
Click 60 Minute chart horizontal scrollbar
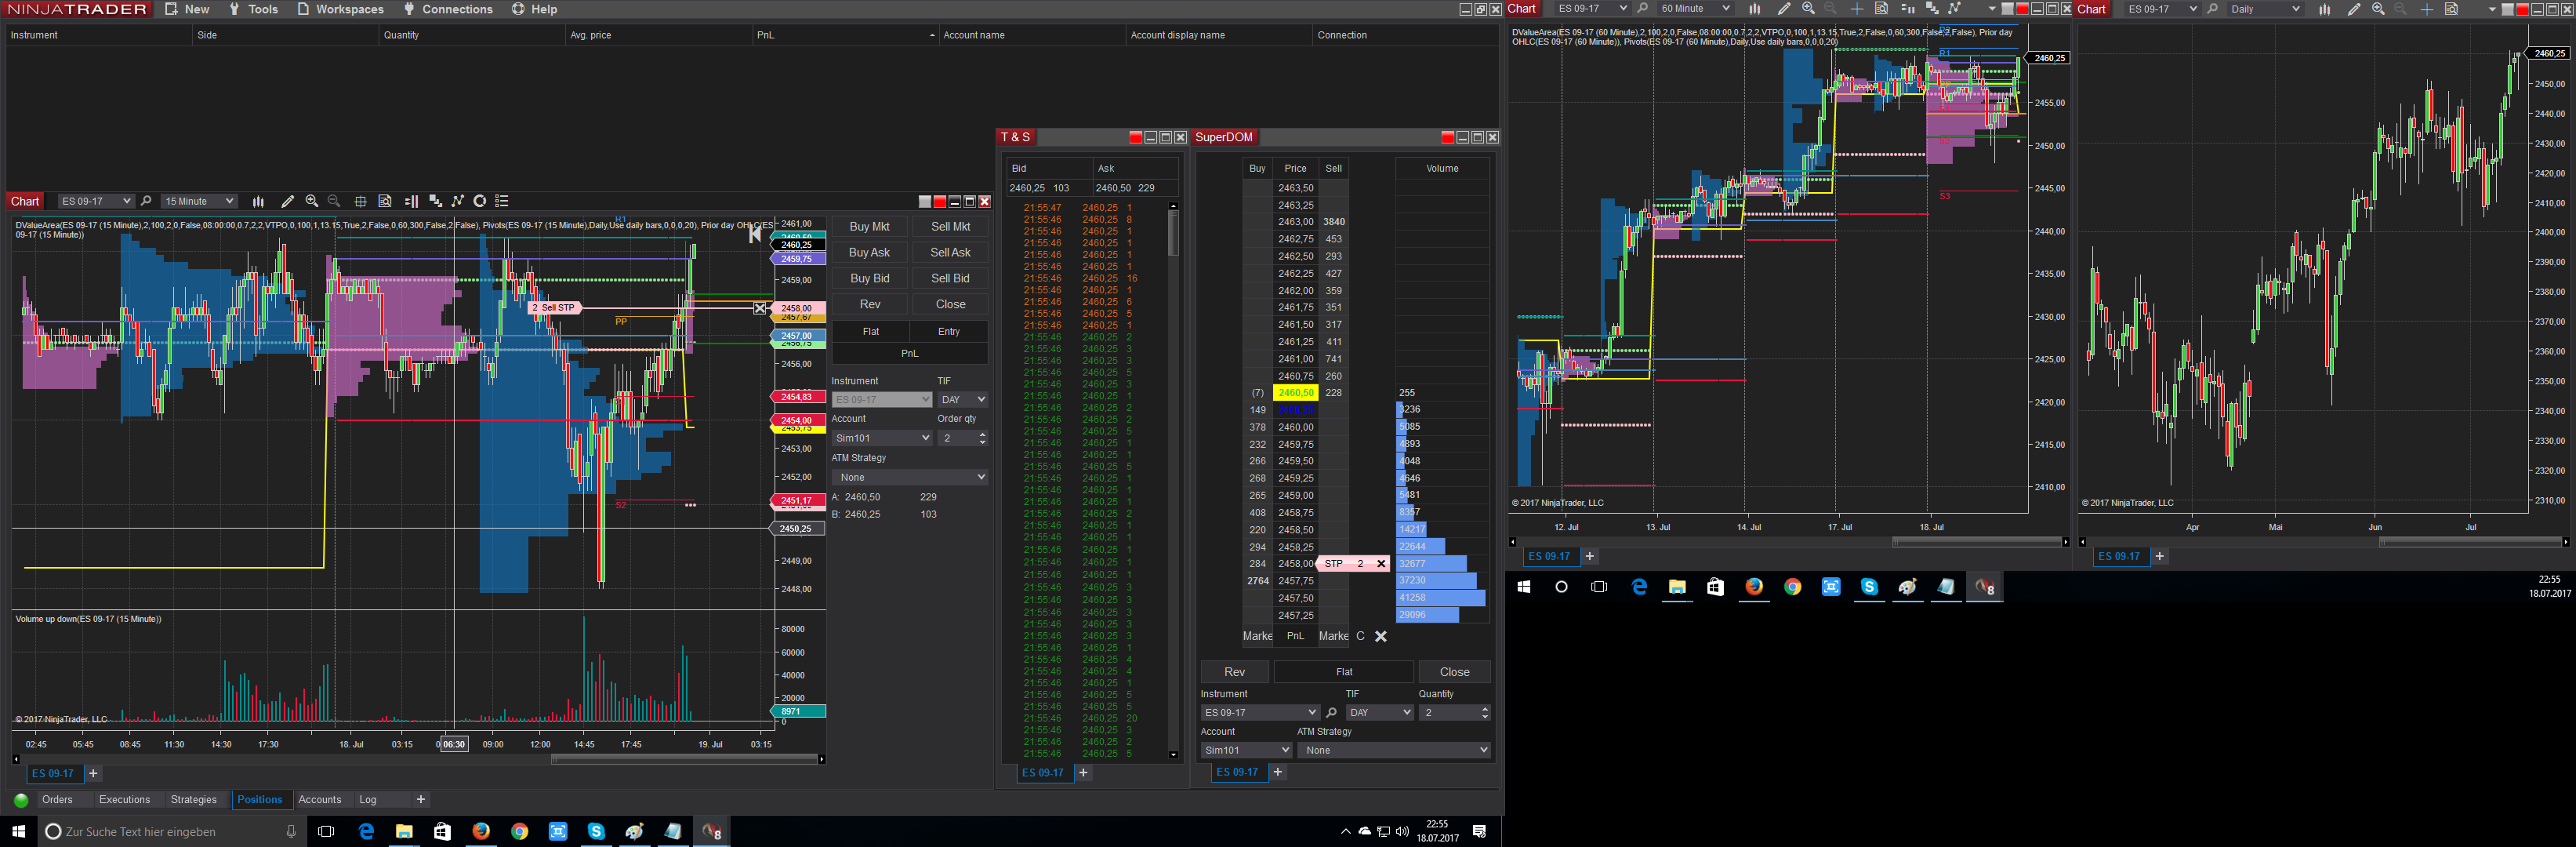coord(1978,542)
